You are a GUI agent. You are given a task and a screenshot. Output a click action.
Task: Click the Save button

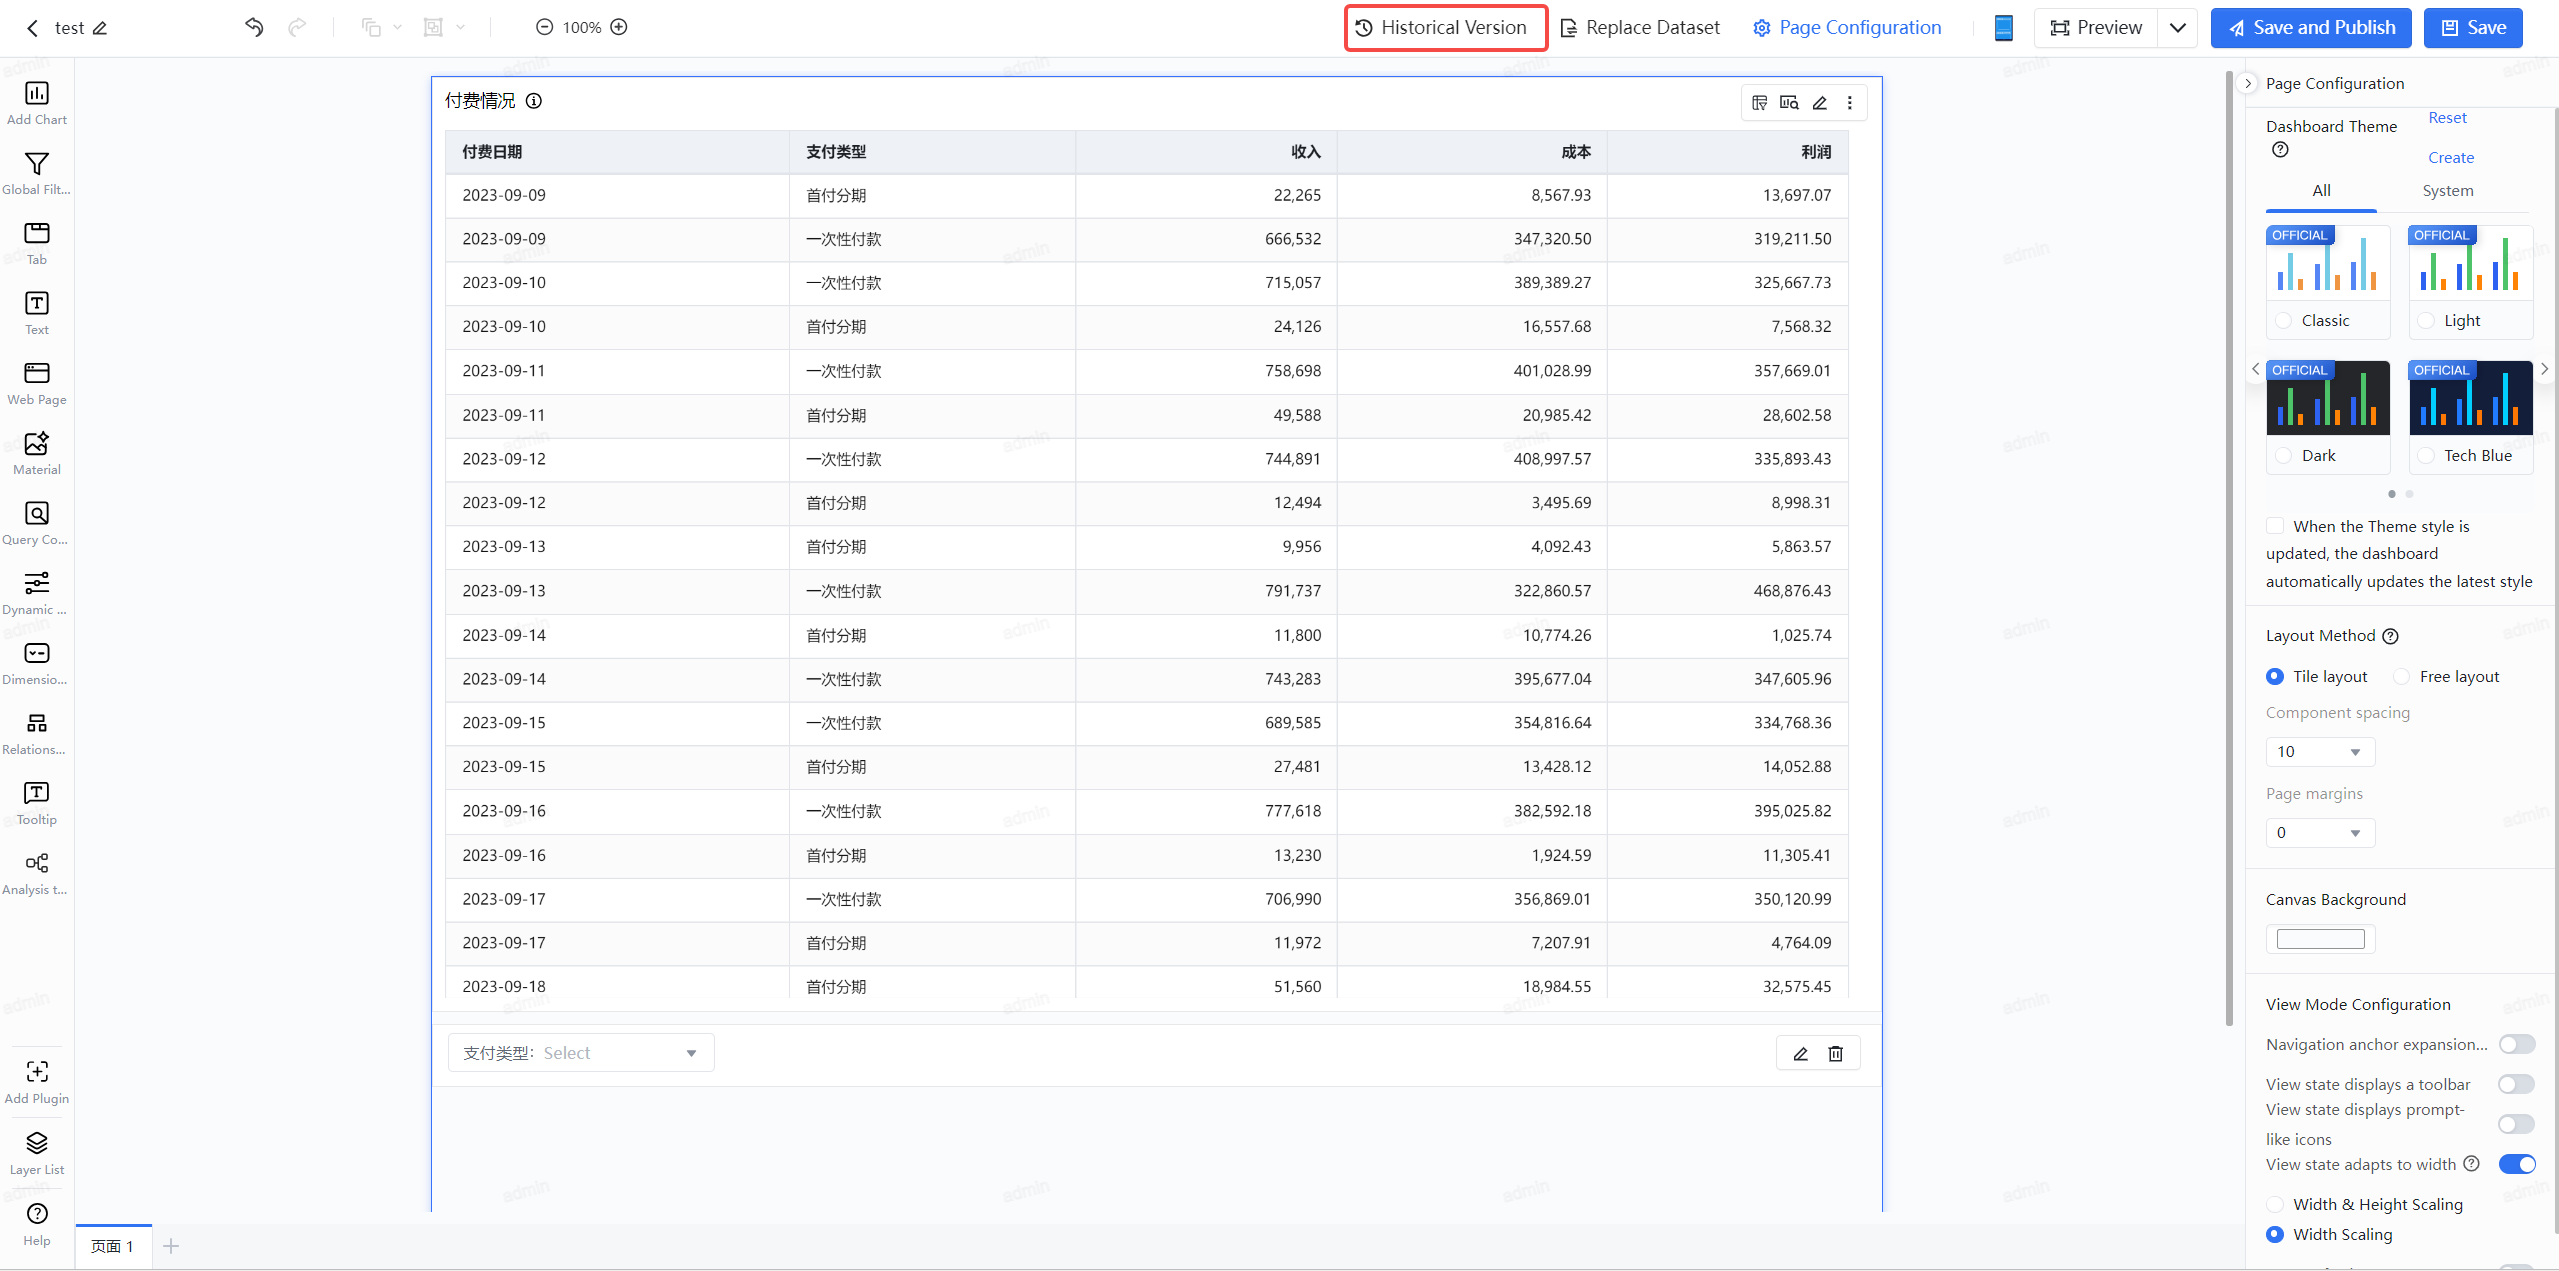tap(2473, 28)
